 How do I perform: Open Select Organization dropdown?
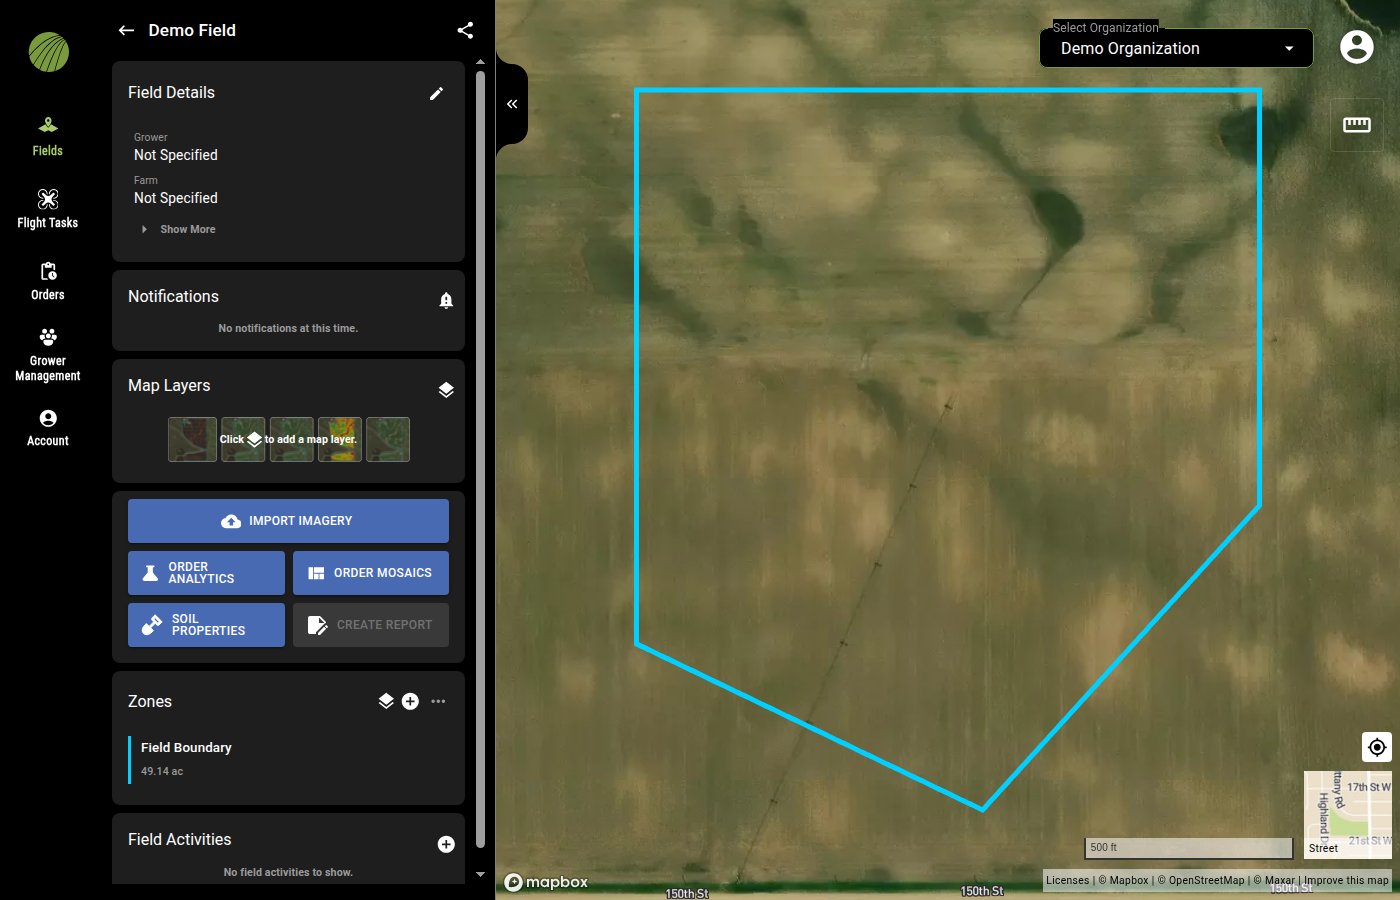(1176, 48)
